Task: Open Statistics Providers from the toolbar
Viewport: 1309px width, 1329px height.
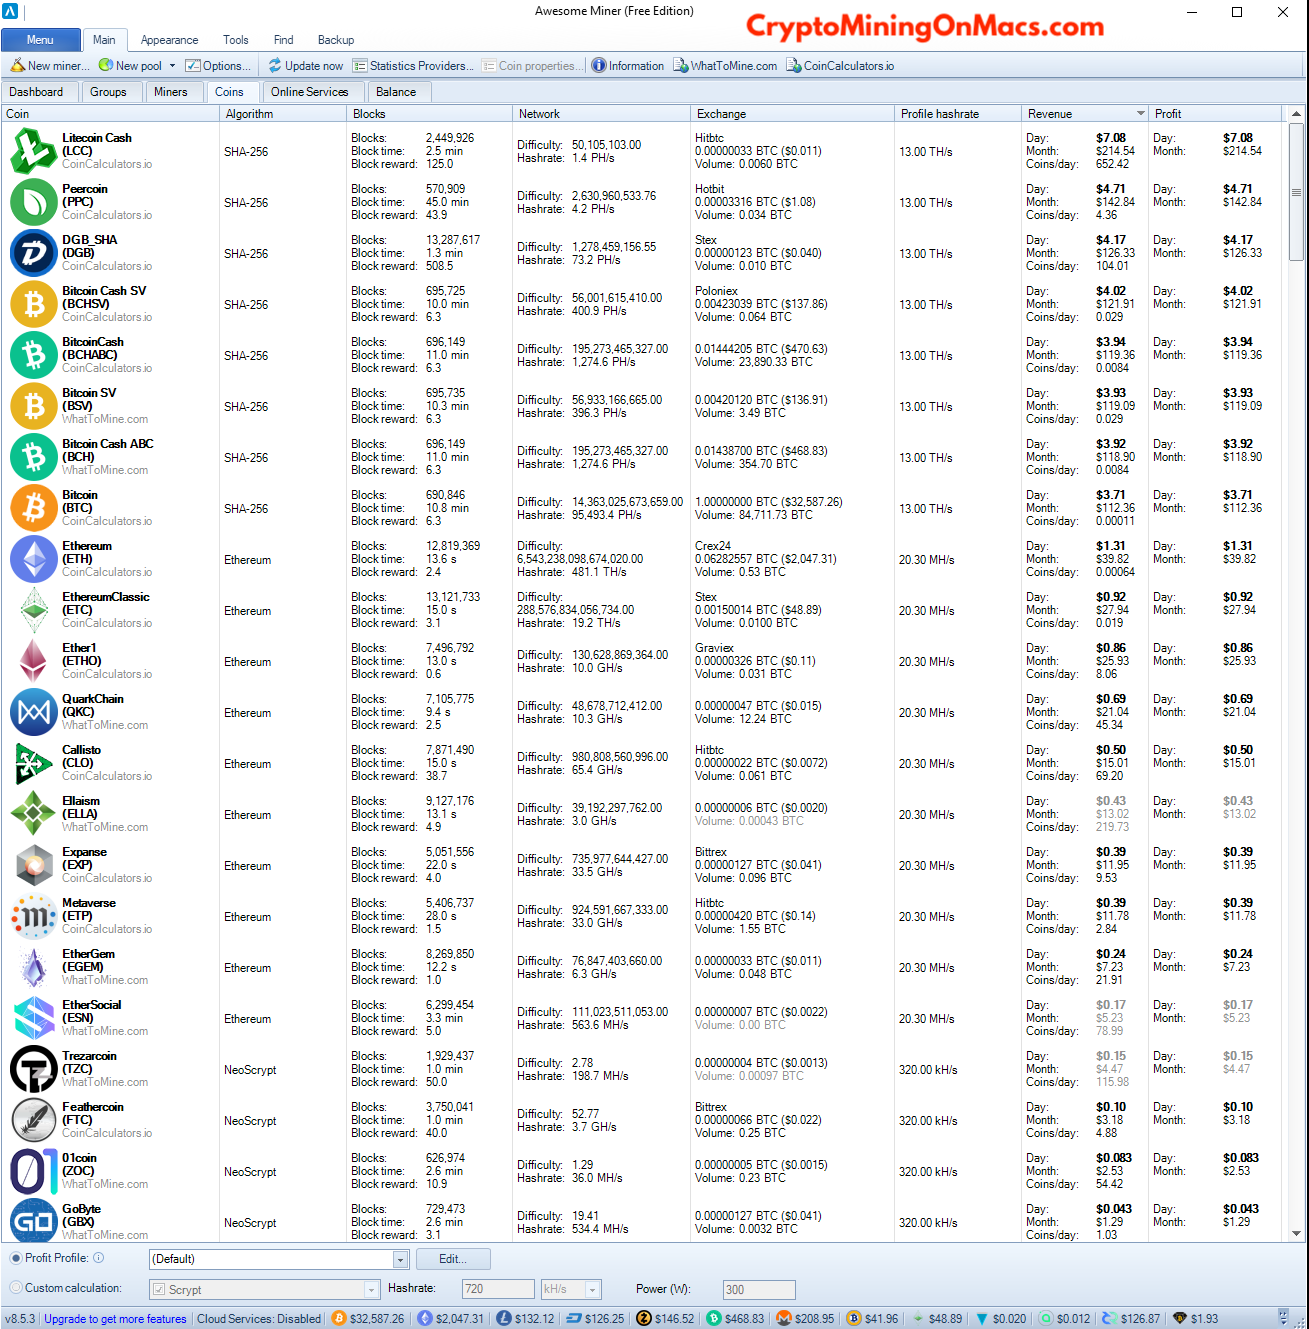Action: point(414,66)
